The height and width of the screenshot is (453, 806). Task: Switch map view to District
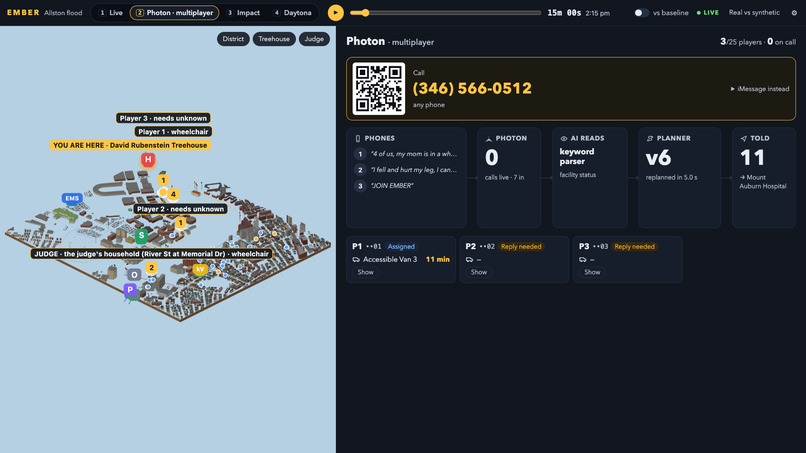(233, 39)
